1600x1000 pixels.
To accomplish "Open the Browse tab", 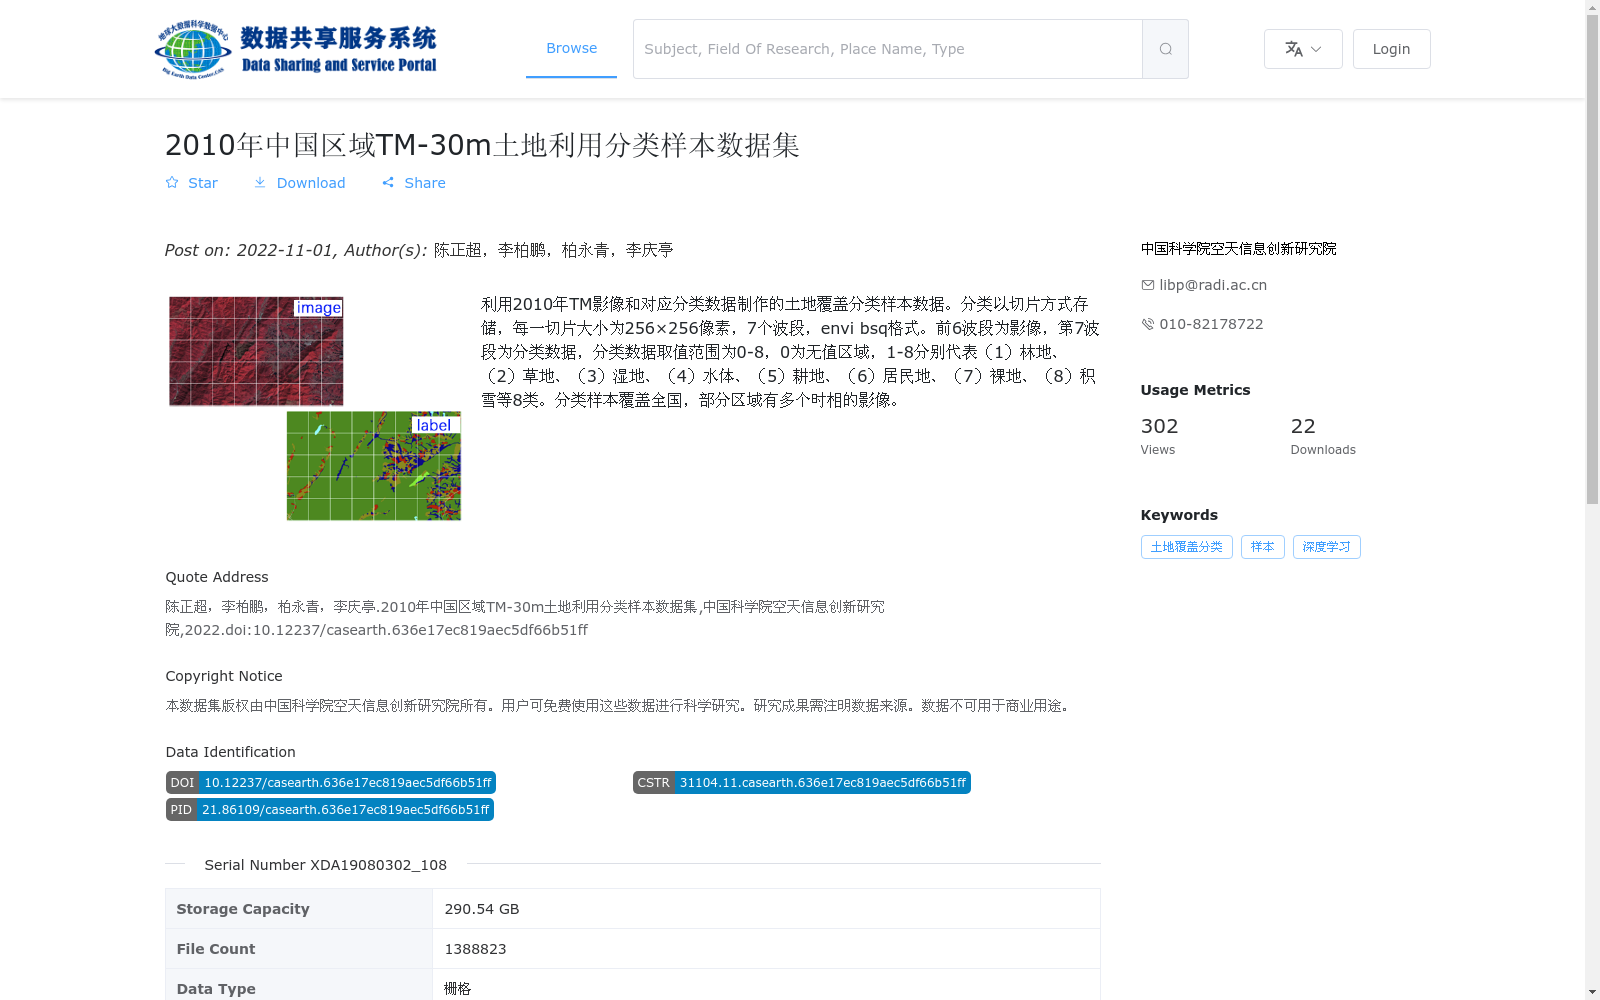I will point(571,48).
